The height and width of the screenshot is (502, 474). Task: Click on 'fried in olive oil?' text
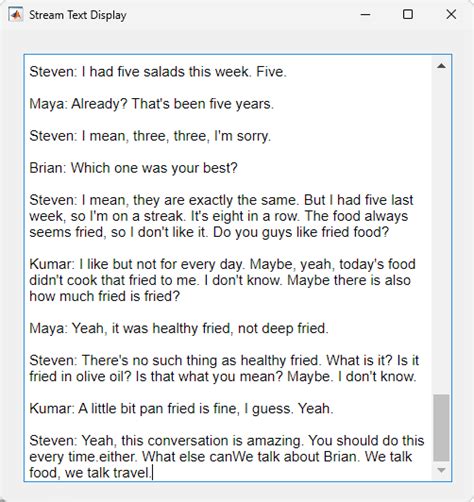point(81,377)
